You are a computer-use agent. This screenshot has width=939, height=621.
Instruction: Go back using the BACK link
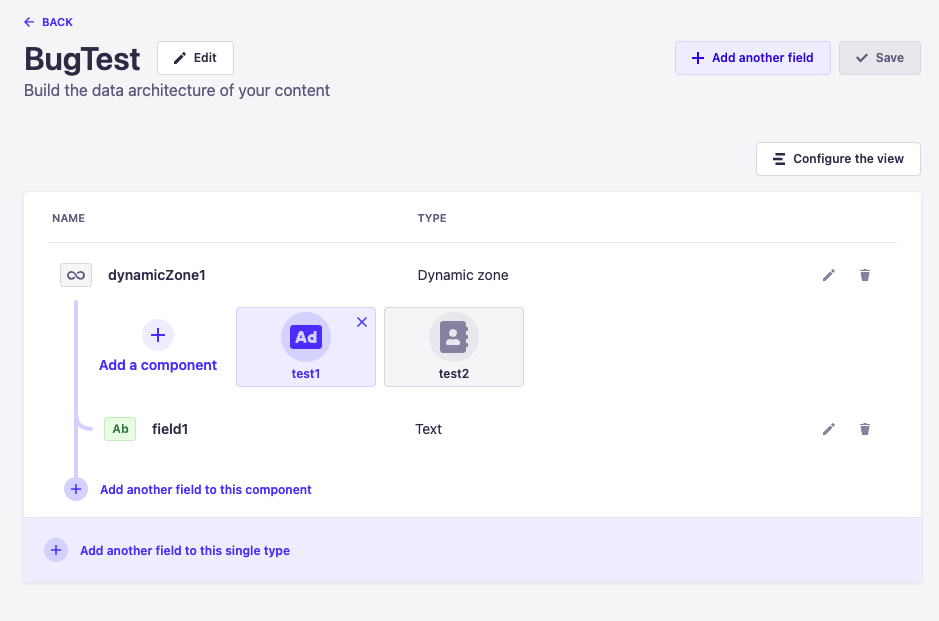49,22
